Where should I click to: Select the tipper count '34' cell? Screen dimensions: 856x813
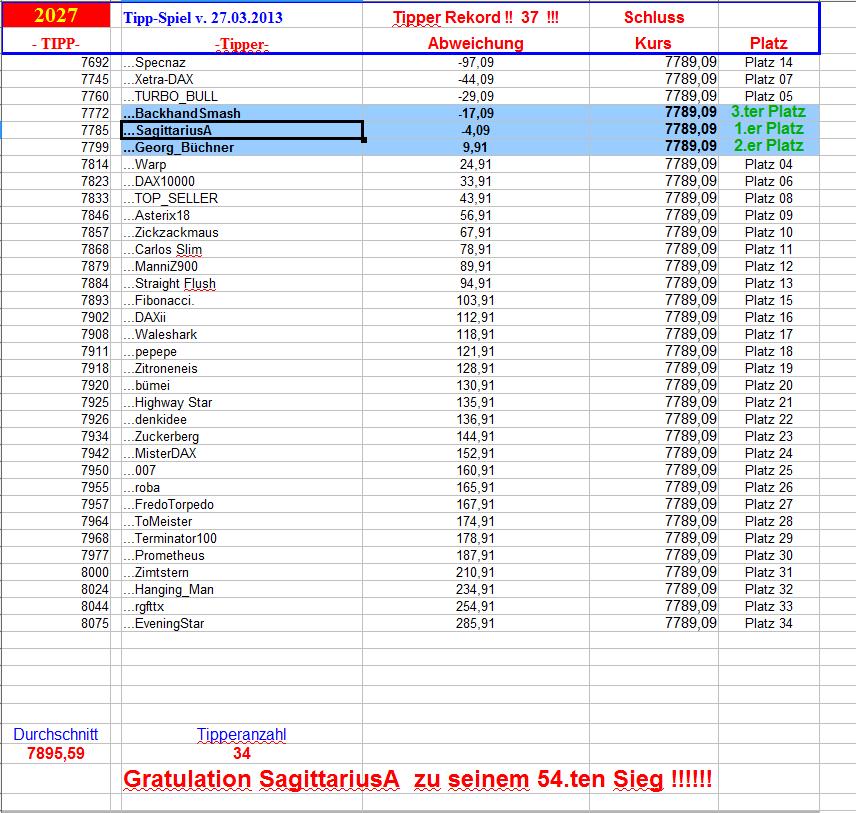coord(241,753)
